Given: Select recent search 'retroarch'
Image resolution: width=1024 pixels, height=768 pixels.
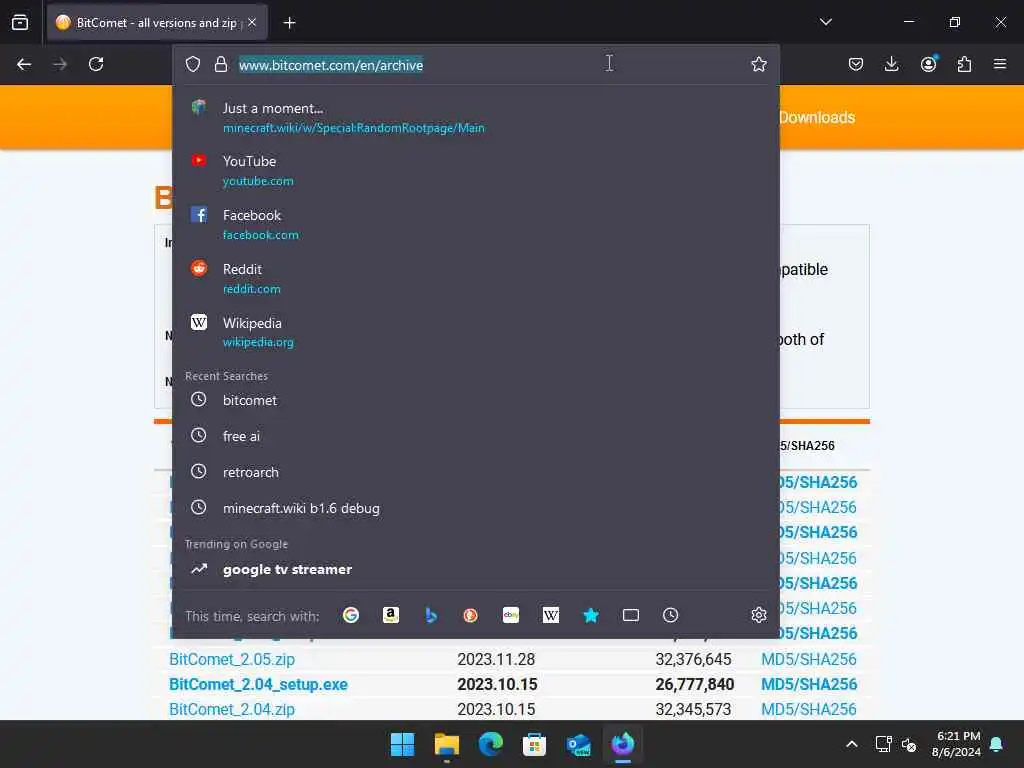Looking at the screenshot, I should pyautogui.click(x=475, y=472).
